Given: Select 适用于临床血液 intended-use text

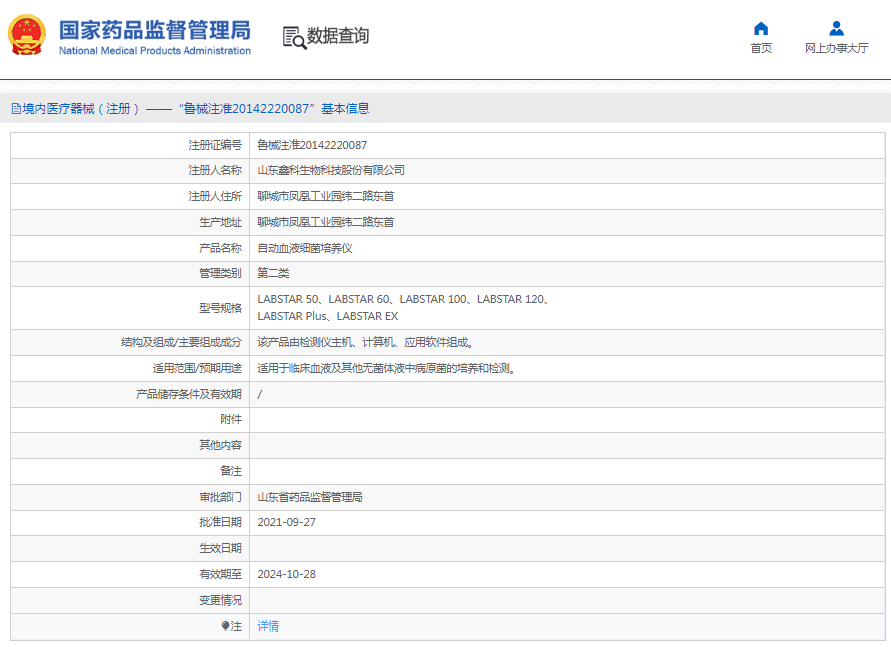Looking at the screenshot, I should click(386, 368).
